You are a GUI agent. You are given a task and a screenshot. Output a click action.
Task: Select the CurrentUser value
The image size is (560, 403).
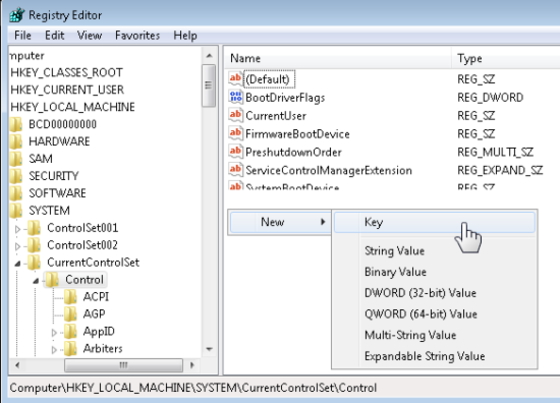click(x=276, y=116)
